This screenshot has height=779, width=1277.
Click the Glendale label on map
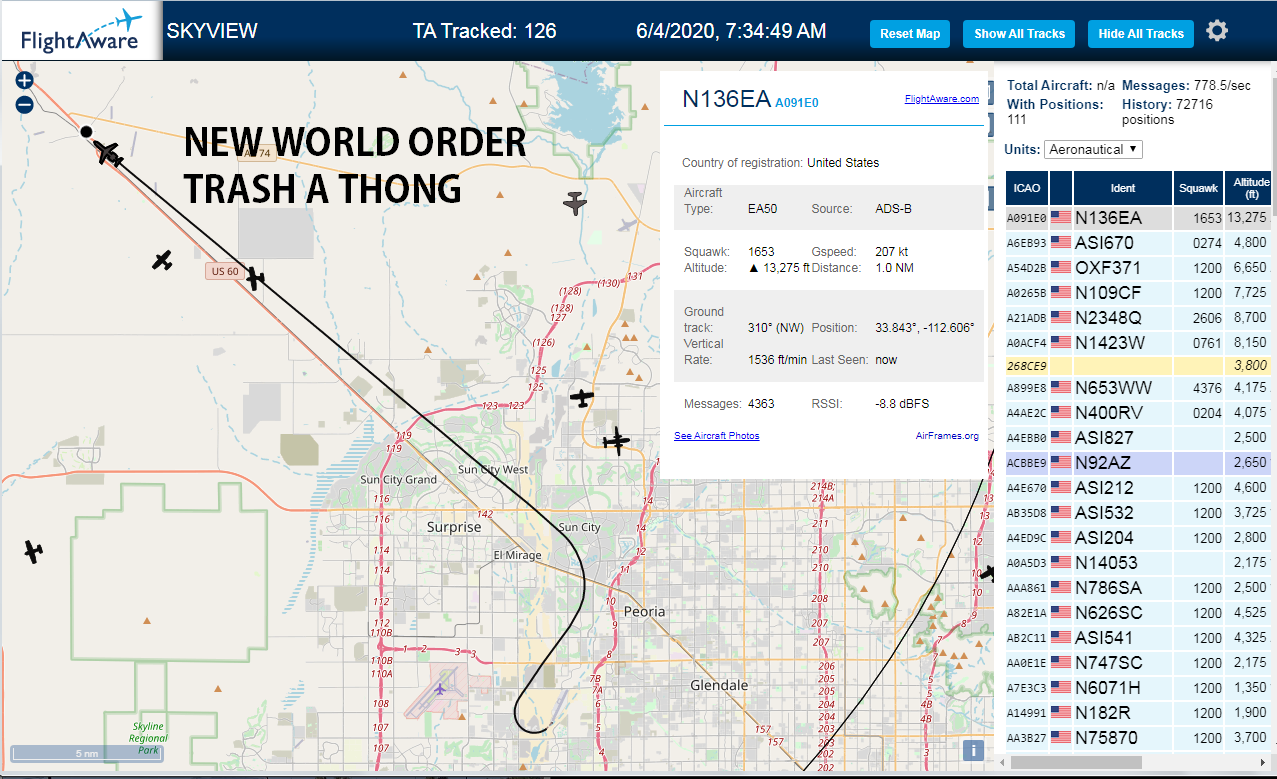pos(719,686)
